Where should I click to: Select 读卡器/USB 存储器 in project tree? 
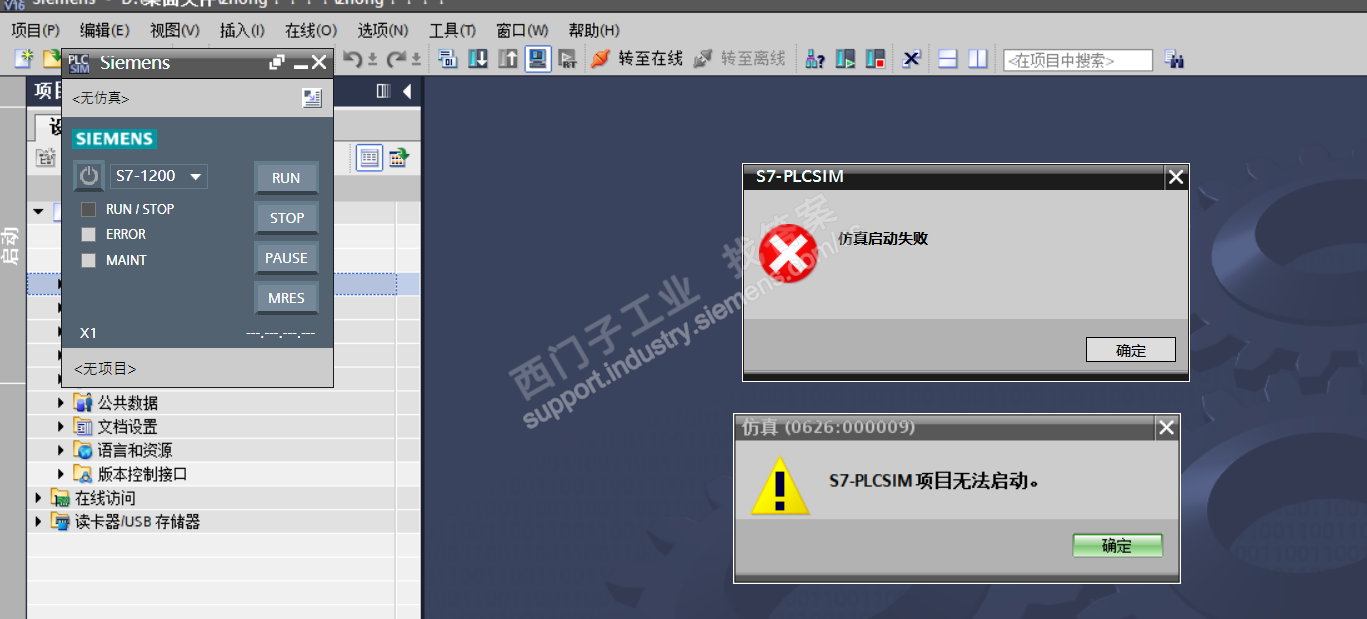pos(137,522)
